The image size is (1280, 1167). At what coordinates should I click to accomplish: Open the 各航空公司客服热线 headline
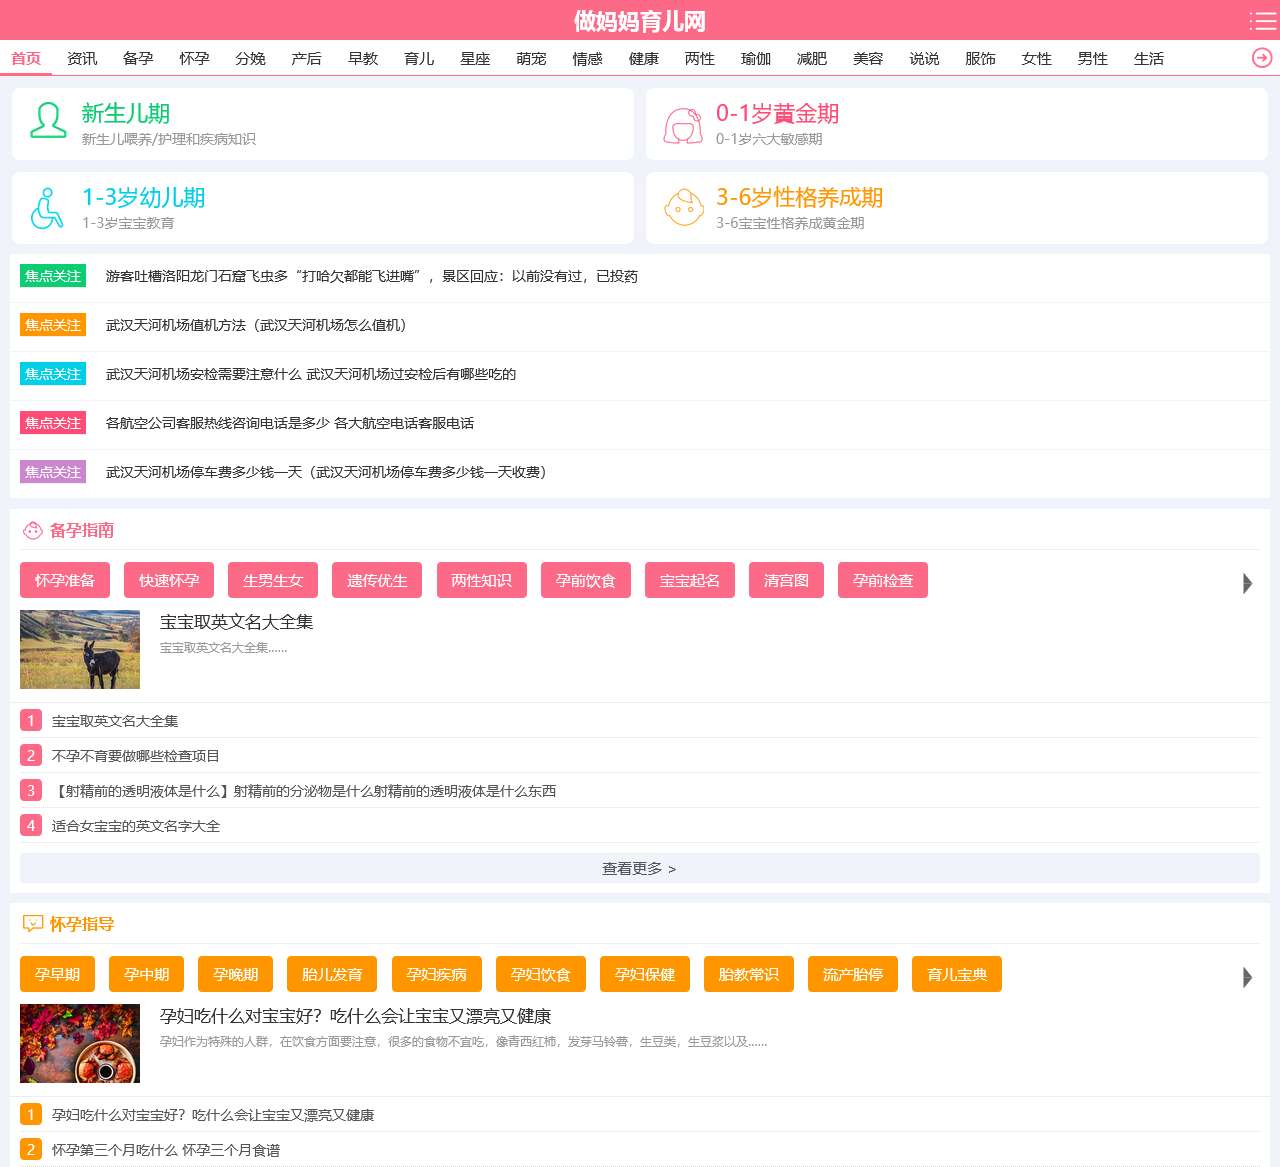click(x=290, y=423)
